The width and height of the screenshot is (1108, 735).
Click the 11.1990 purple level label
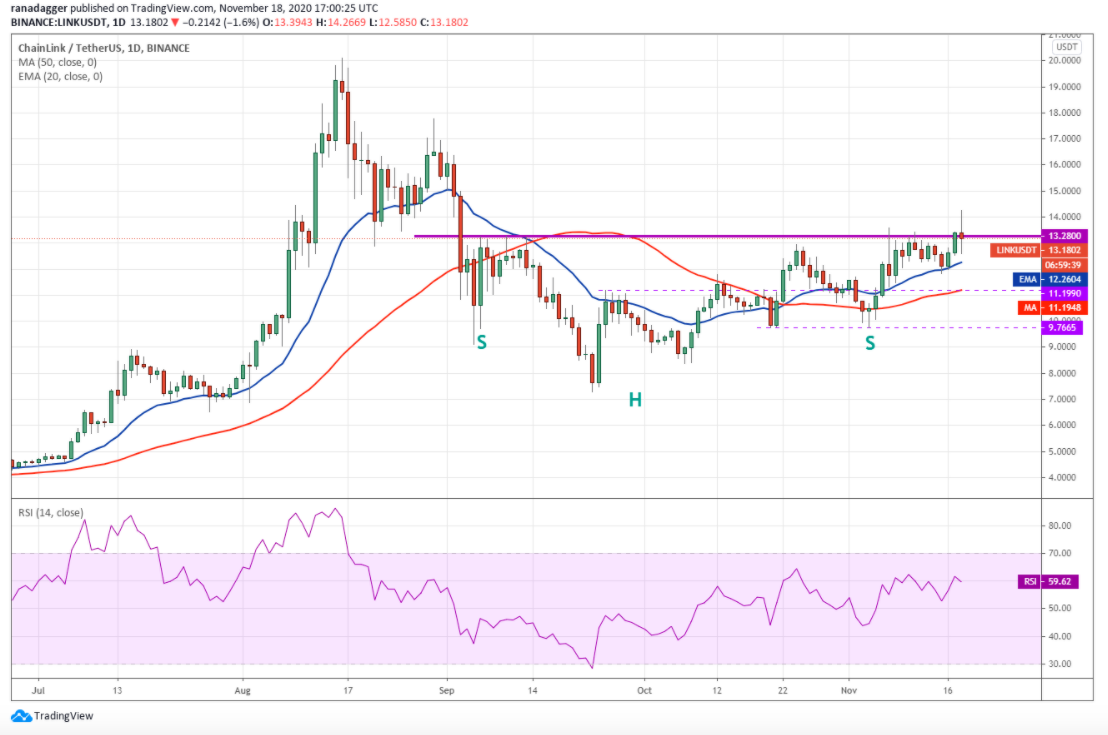pos(1064,293)
